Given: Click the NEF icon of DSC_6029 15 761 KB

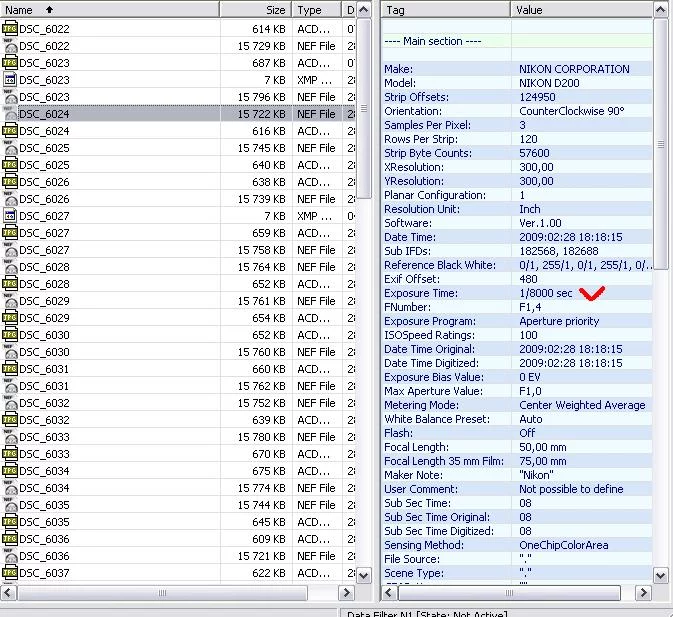Looking at the screenshot, I should click(10, 301).
